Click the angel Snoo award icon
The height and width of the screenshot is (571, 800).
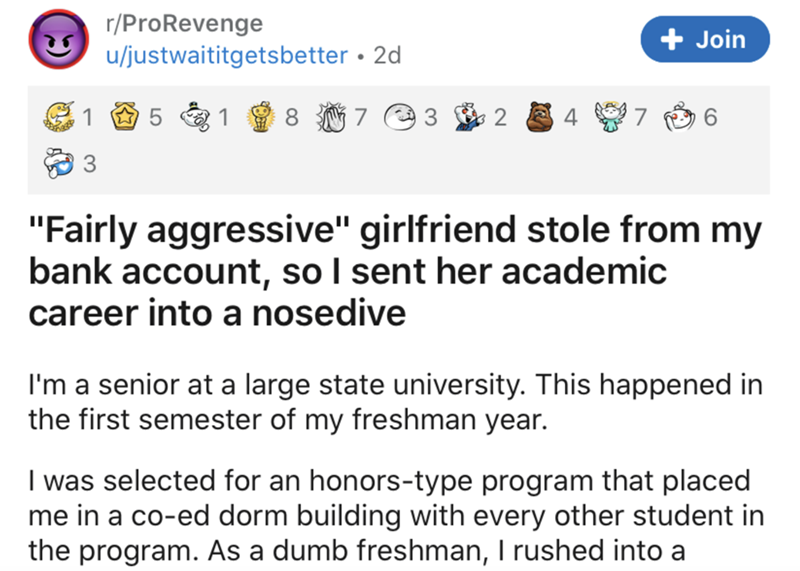pos(608,117)
